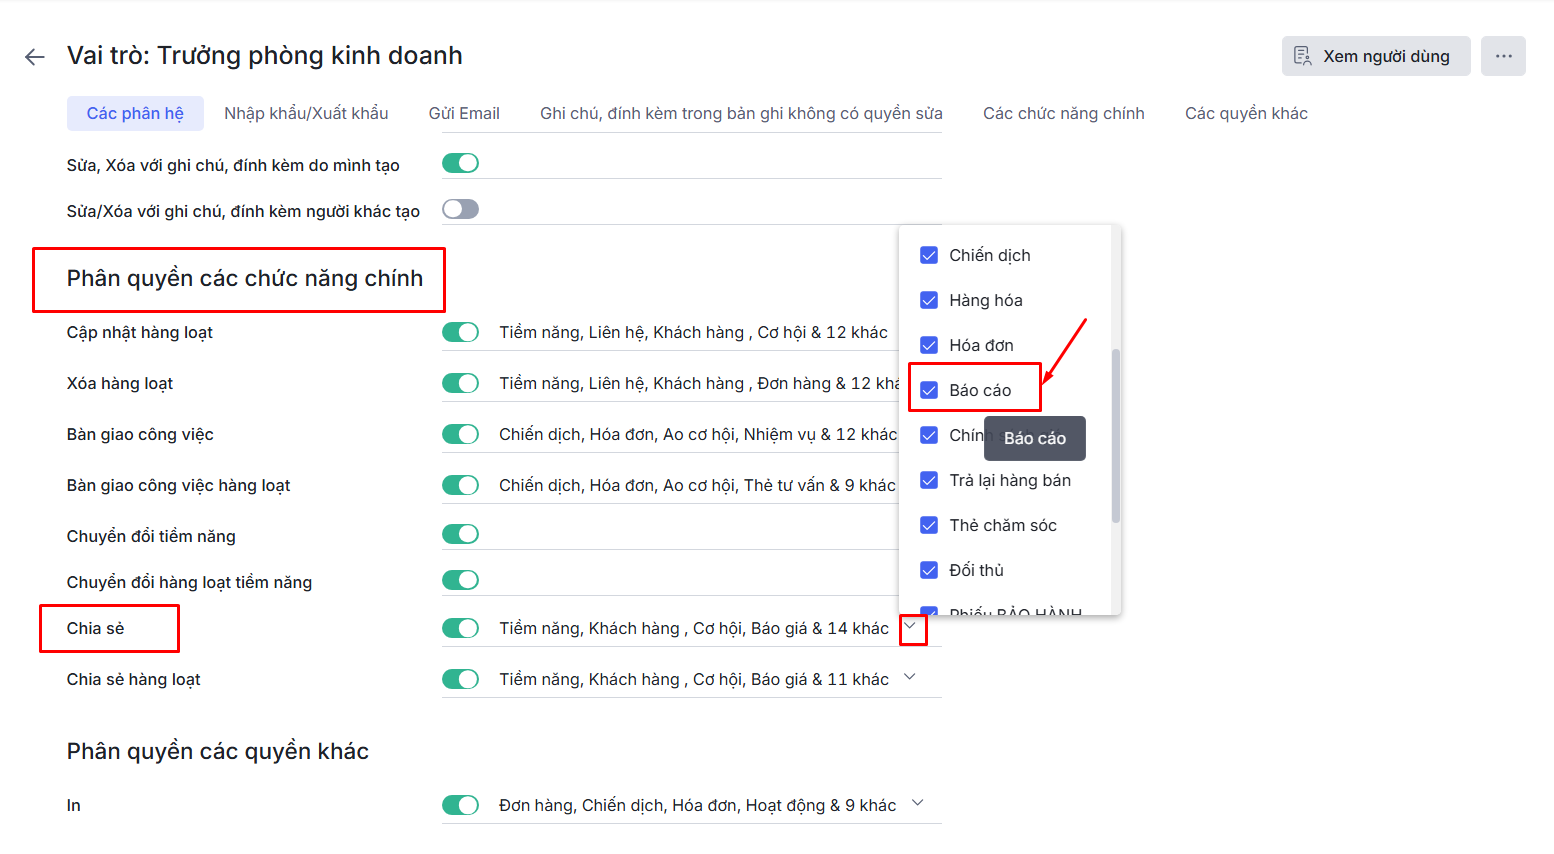Uncheck Trả lại hàng bán option
Viewport: 1554px width, 854px height.
click(929, 480)
